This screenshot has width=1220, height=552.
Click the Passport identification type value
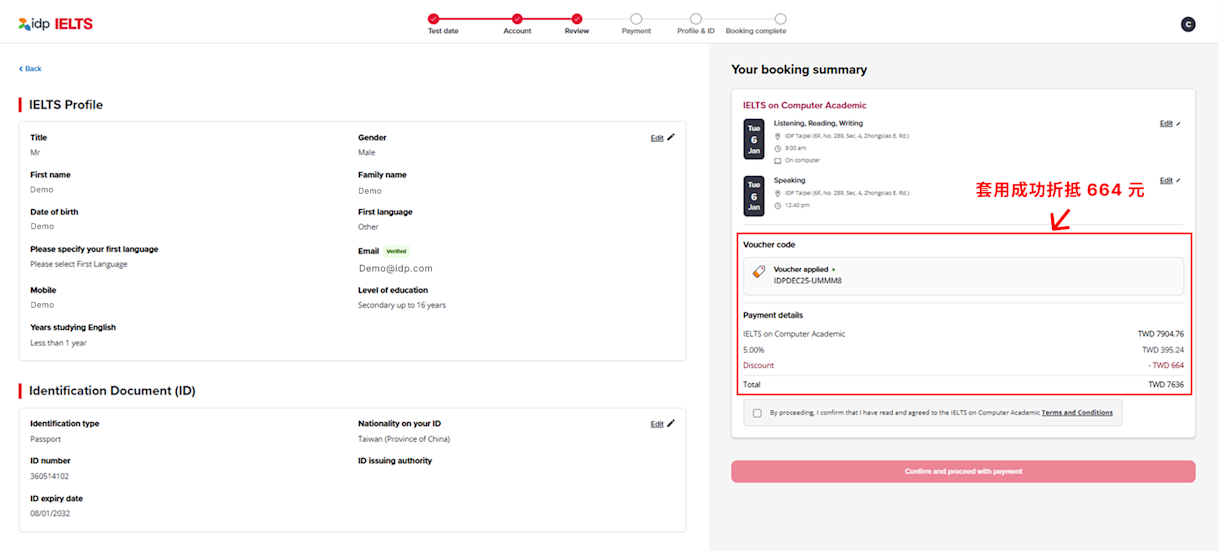point(45,439)
